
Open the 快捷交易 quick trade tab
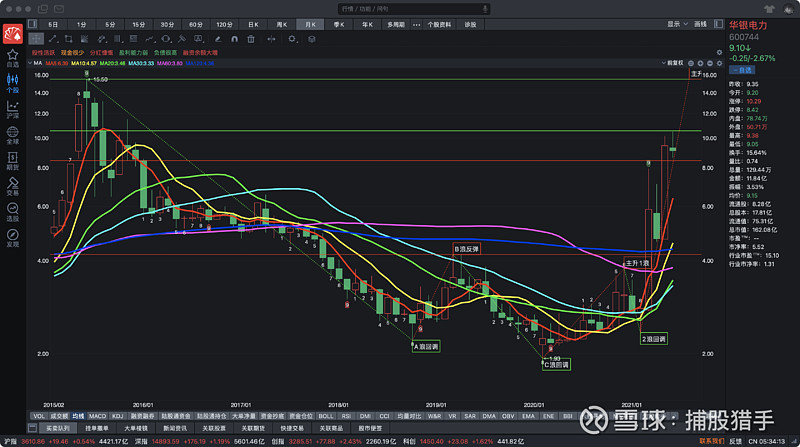coord(292,428)
